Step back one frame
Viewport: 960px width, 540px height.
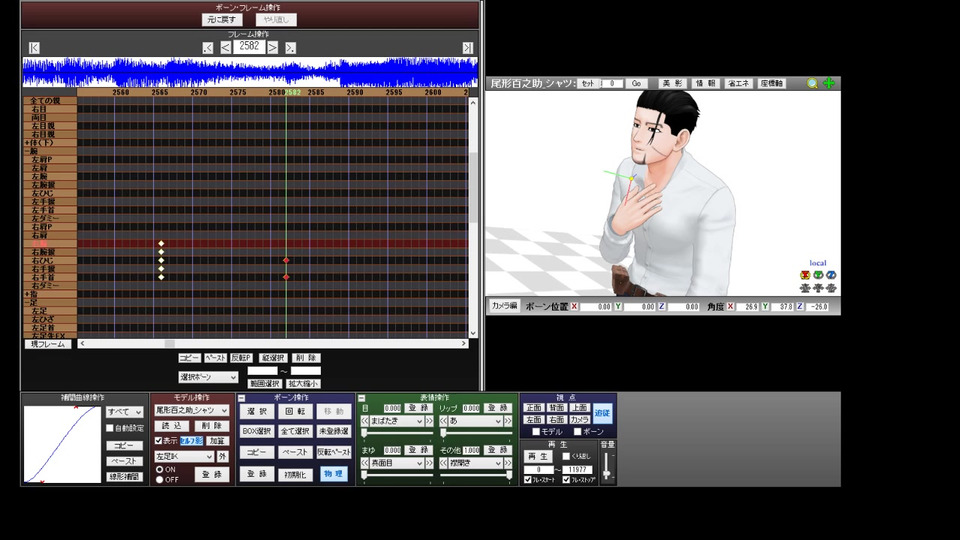point(226,48)
